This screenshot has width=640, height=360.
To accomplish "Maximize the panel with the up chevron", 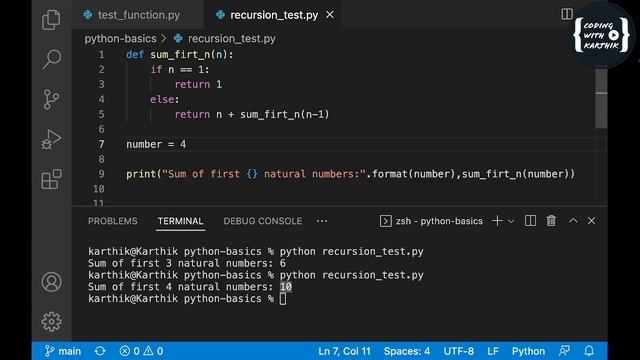I will 573,221.
